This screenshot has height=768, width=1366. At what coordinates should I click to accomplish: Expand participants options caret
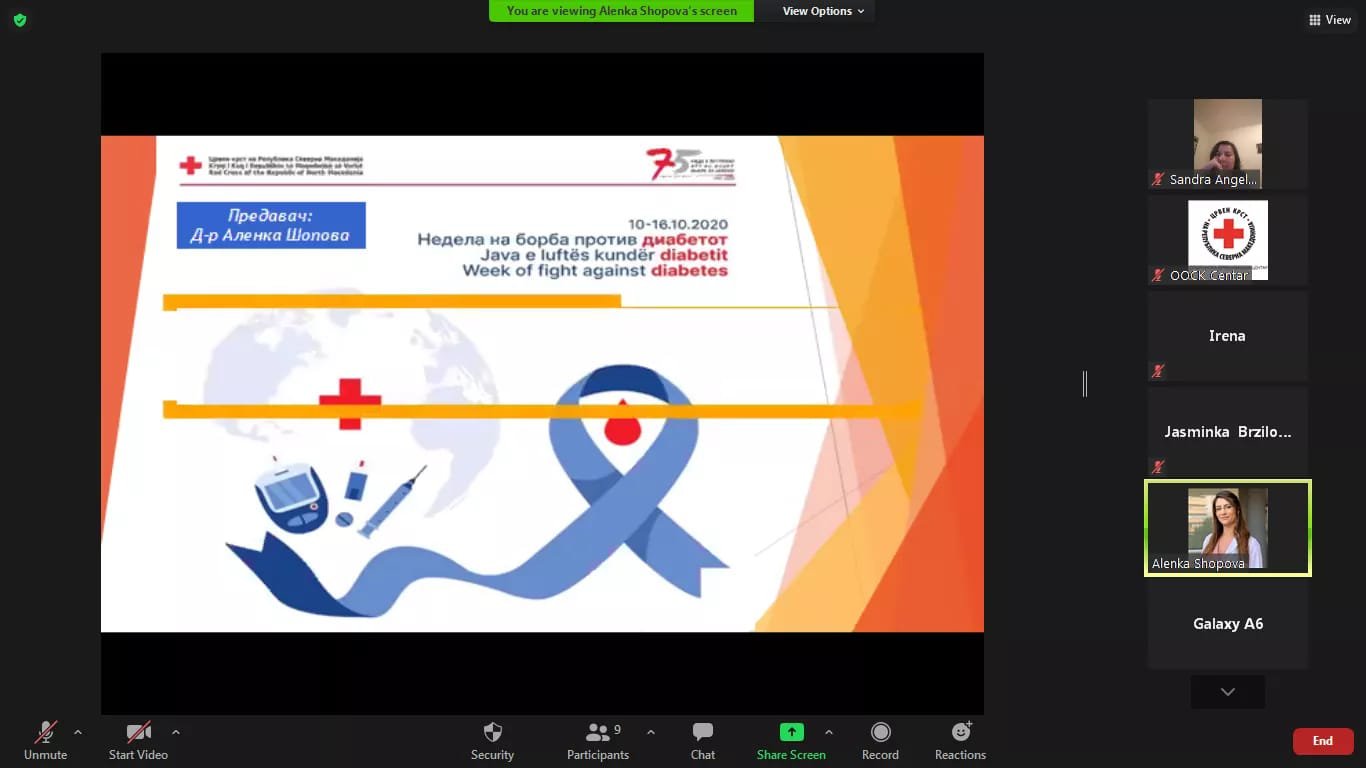651,732
